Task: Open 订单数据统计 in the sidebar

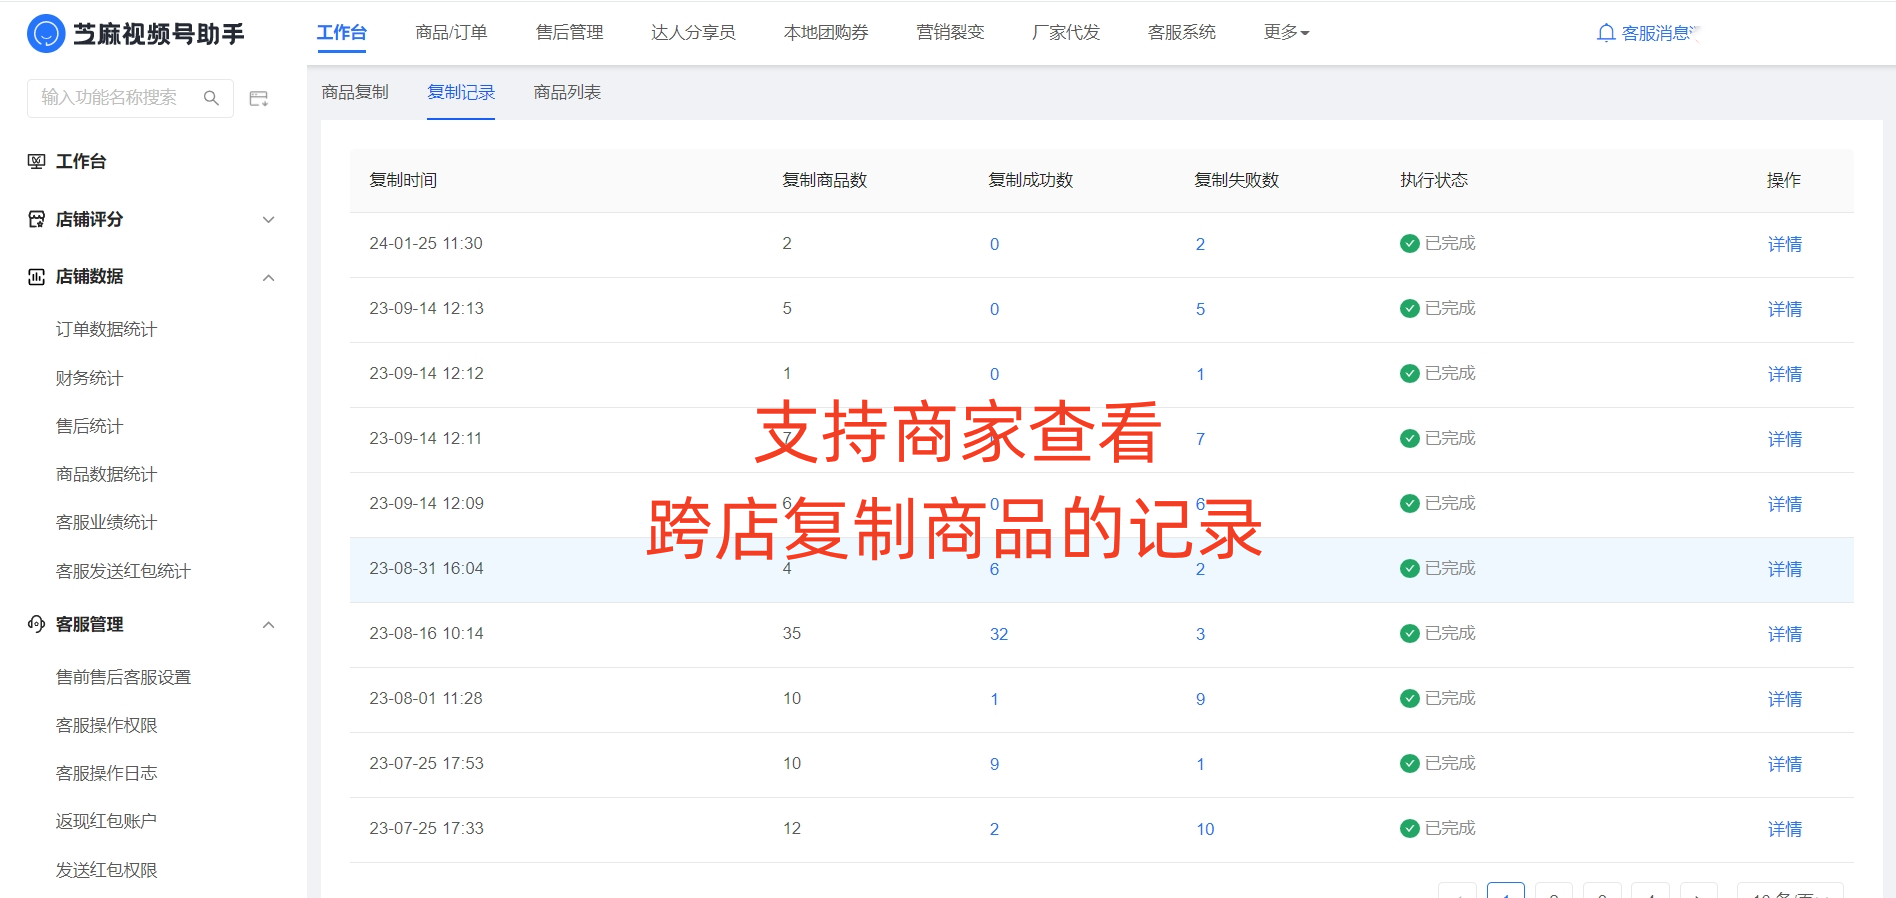Action: point(107,330)
